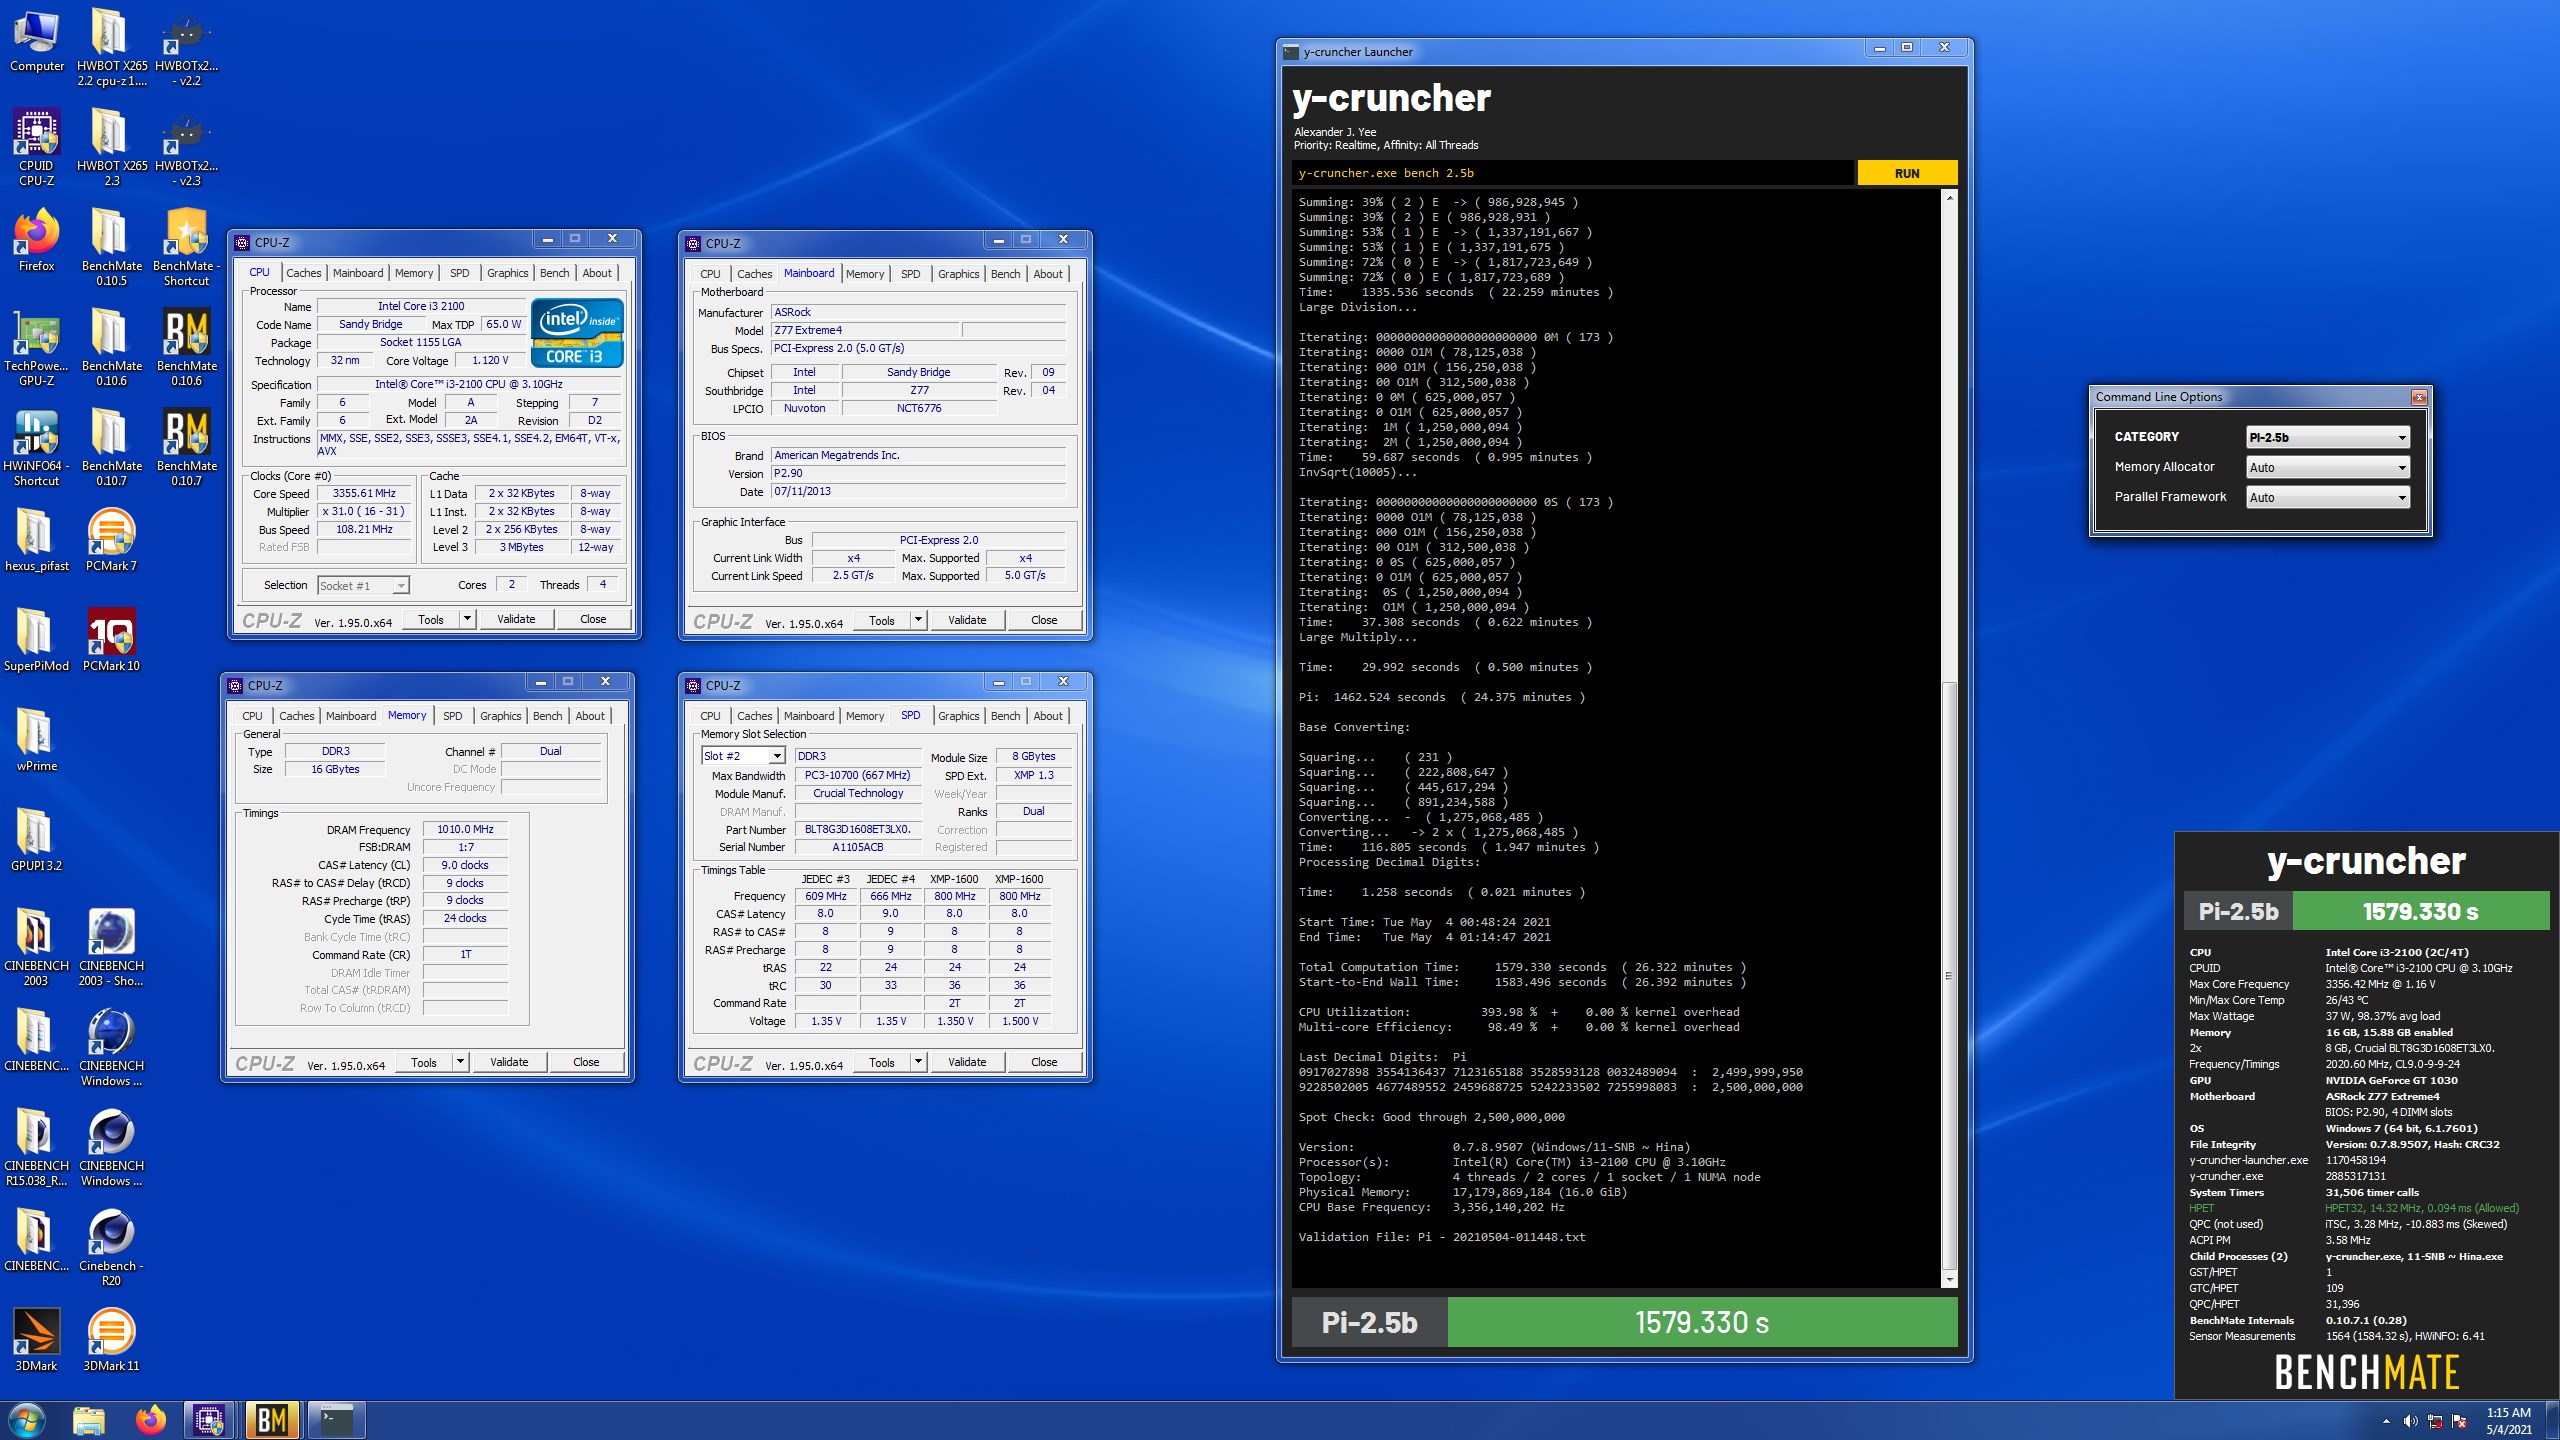Click the y-cruncher command line input field
The width and height of the screenshot is (2560, 1440).
click(1573, 173)
